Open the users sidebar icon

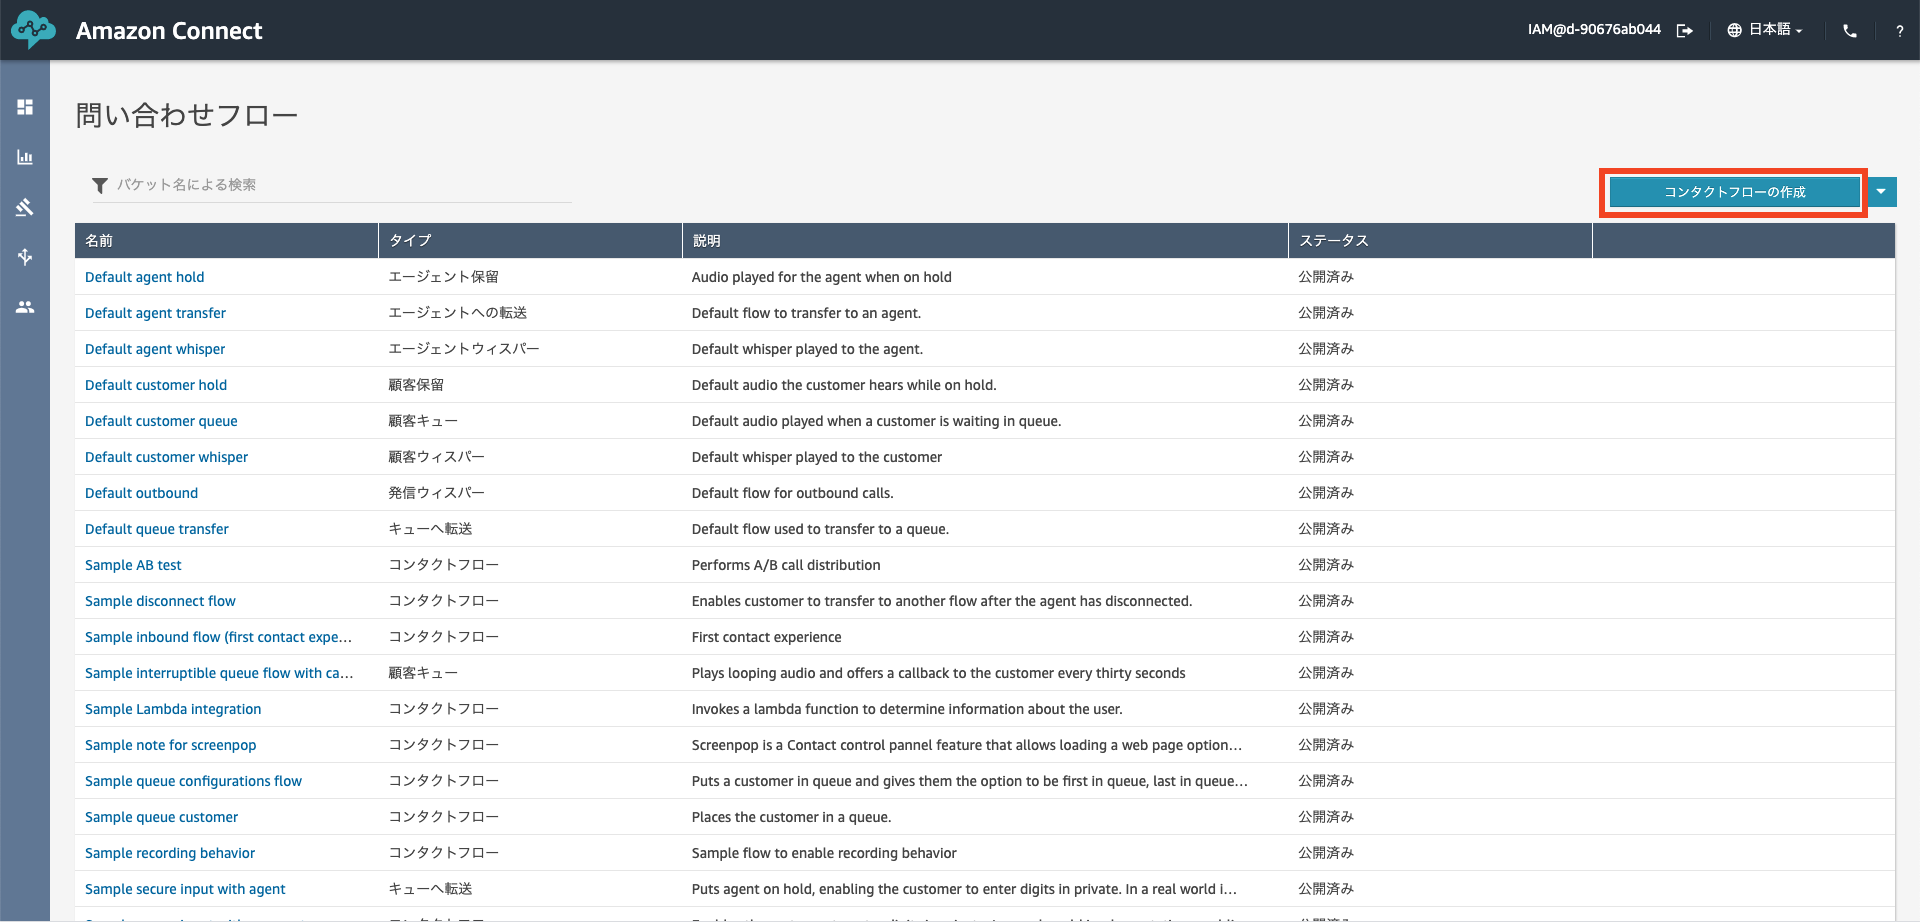click(x=25, y=307)
